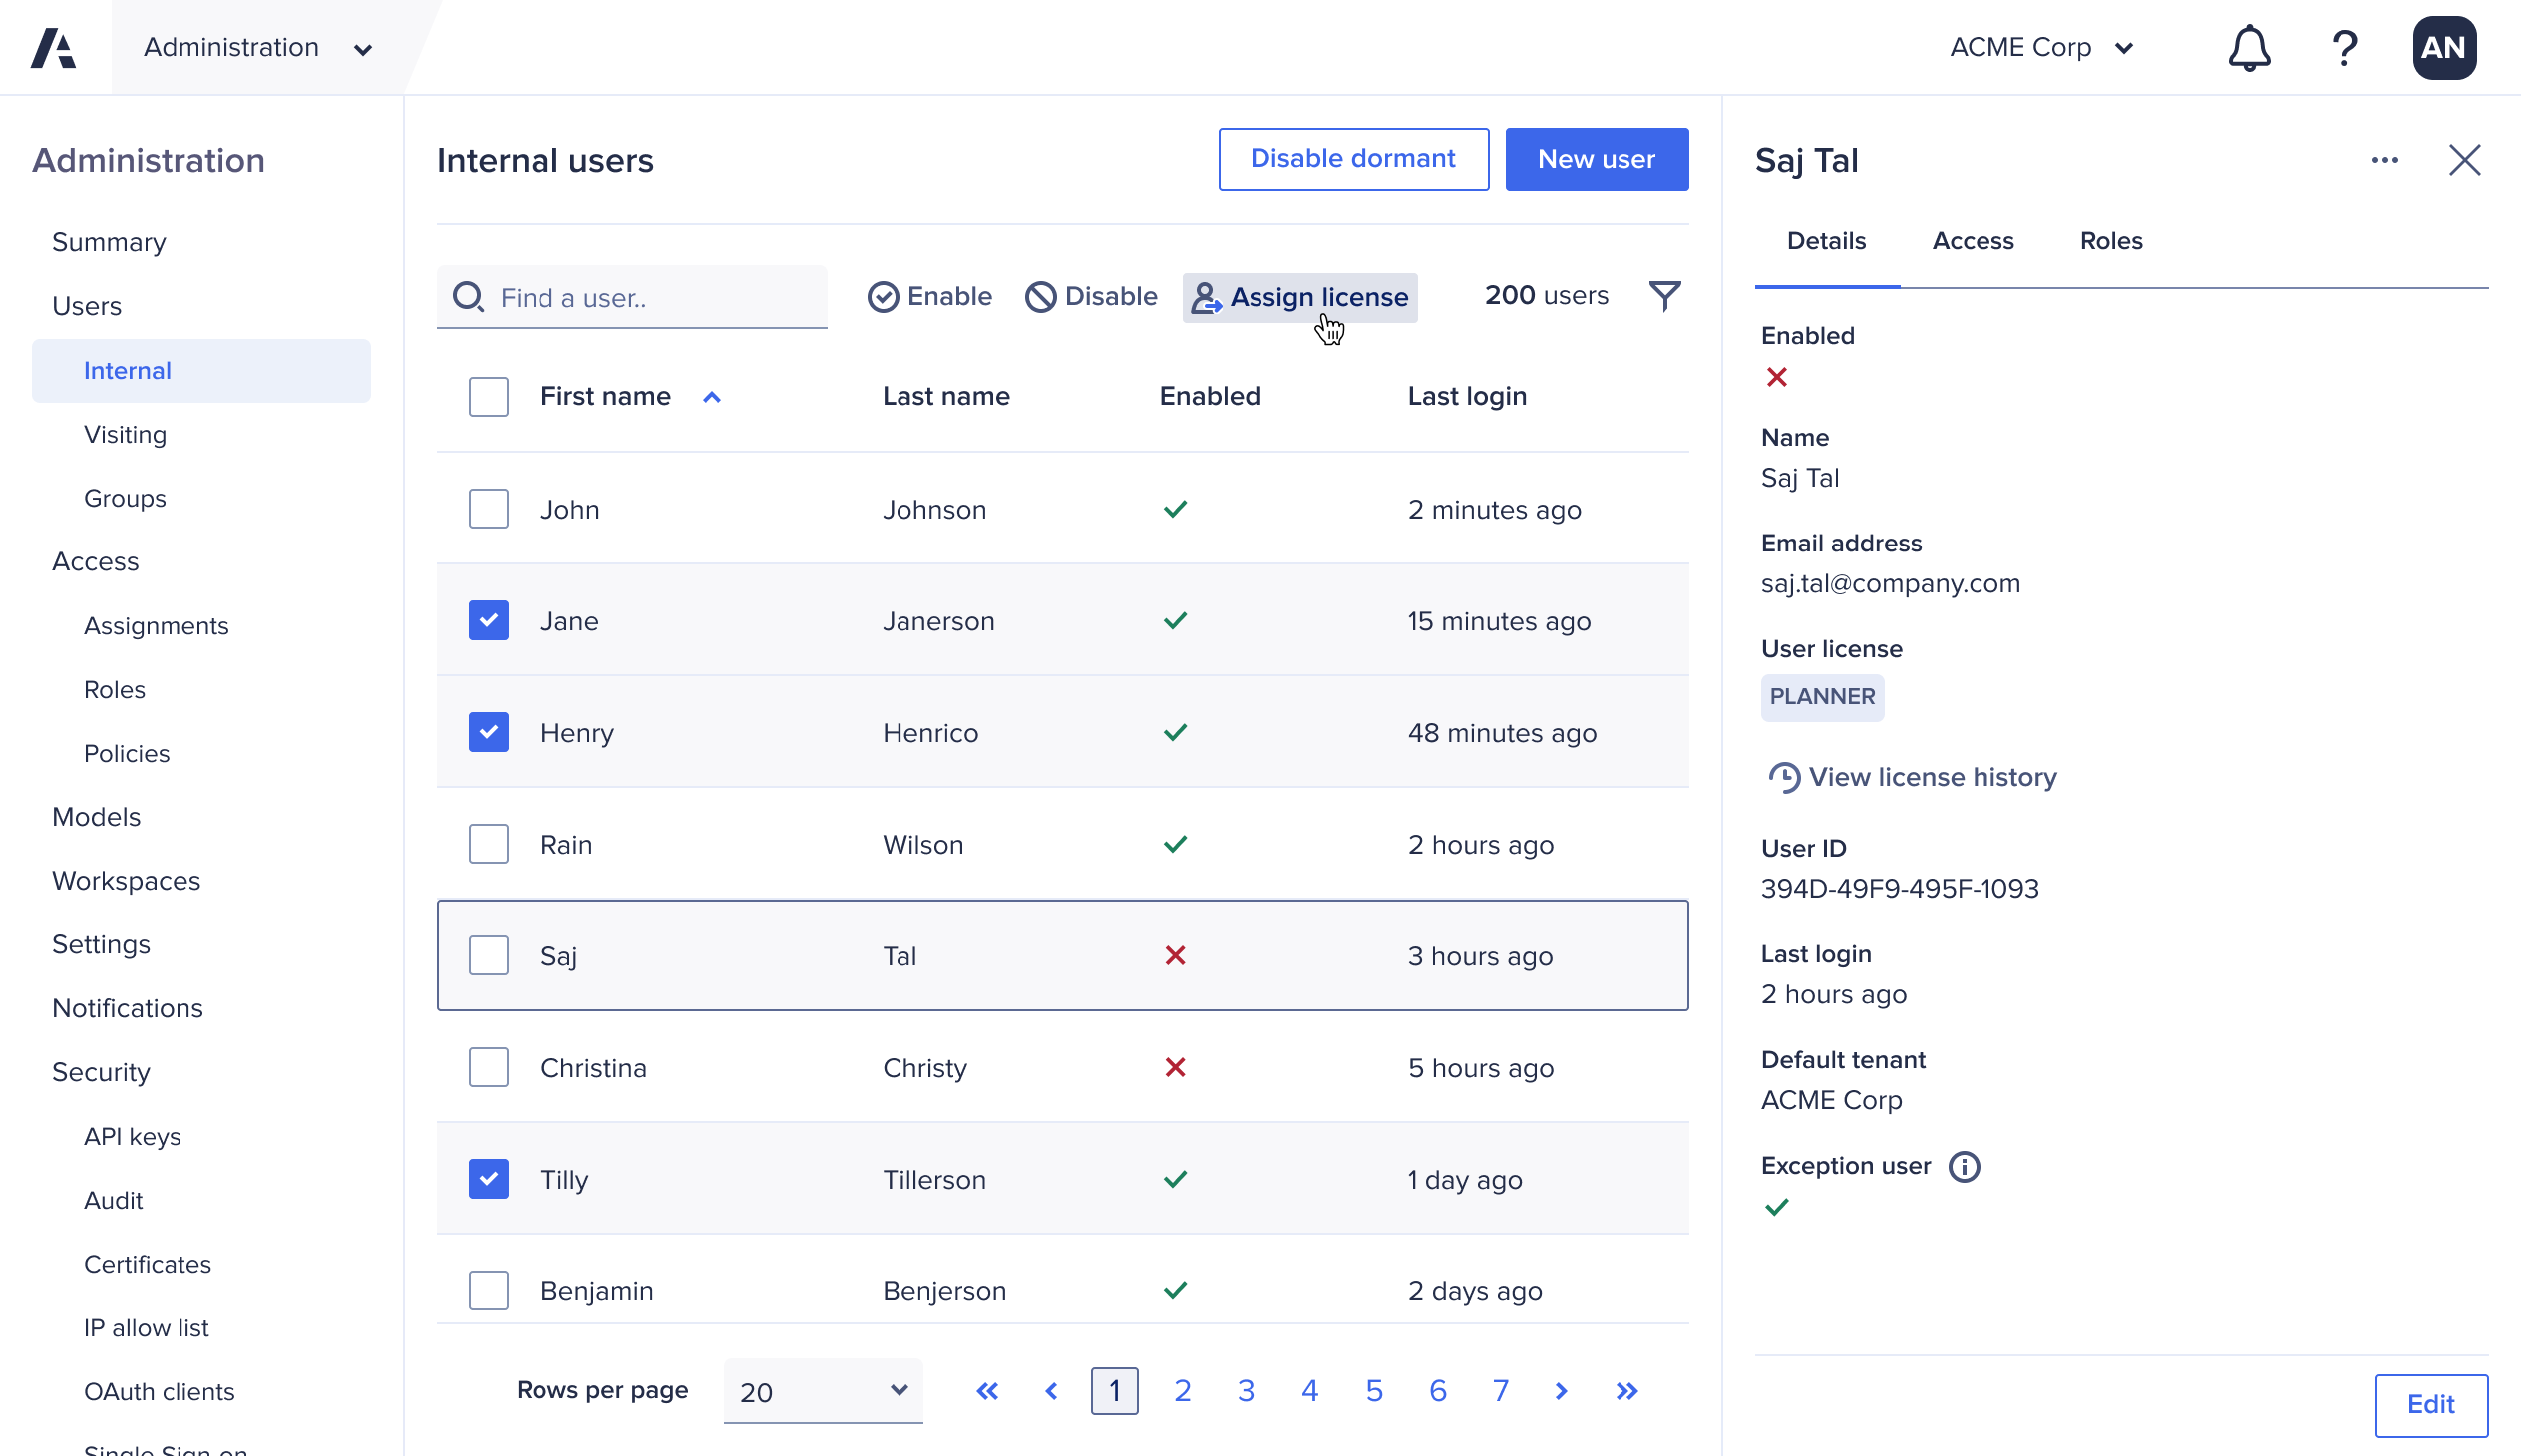View license history for Saj Tal
The height and width of the screenshot is (1456, 2521).
click(x=1911, y=777)
